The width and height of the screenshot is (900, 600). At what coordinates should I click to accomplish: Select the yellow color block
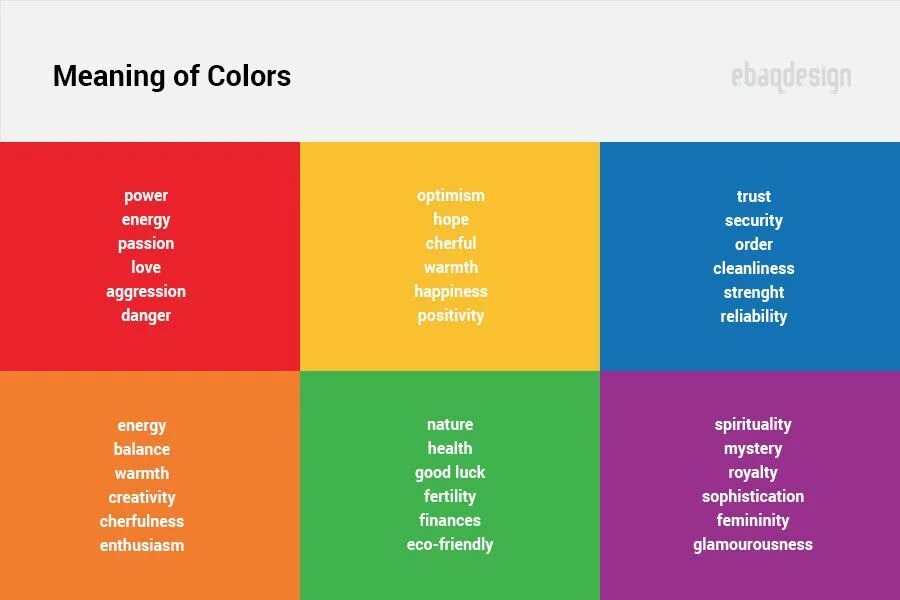click(x=450, y=256)
